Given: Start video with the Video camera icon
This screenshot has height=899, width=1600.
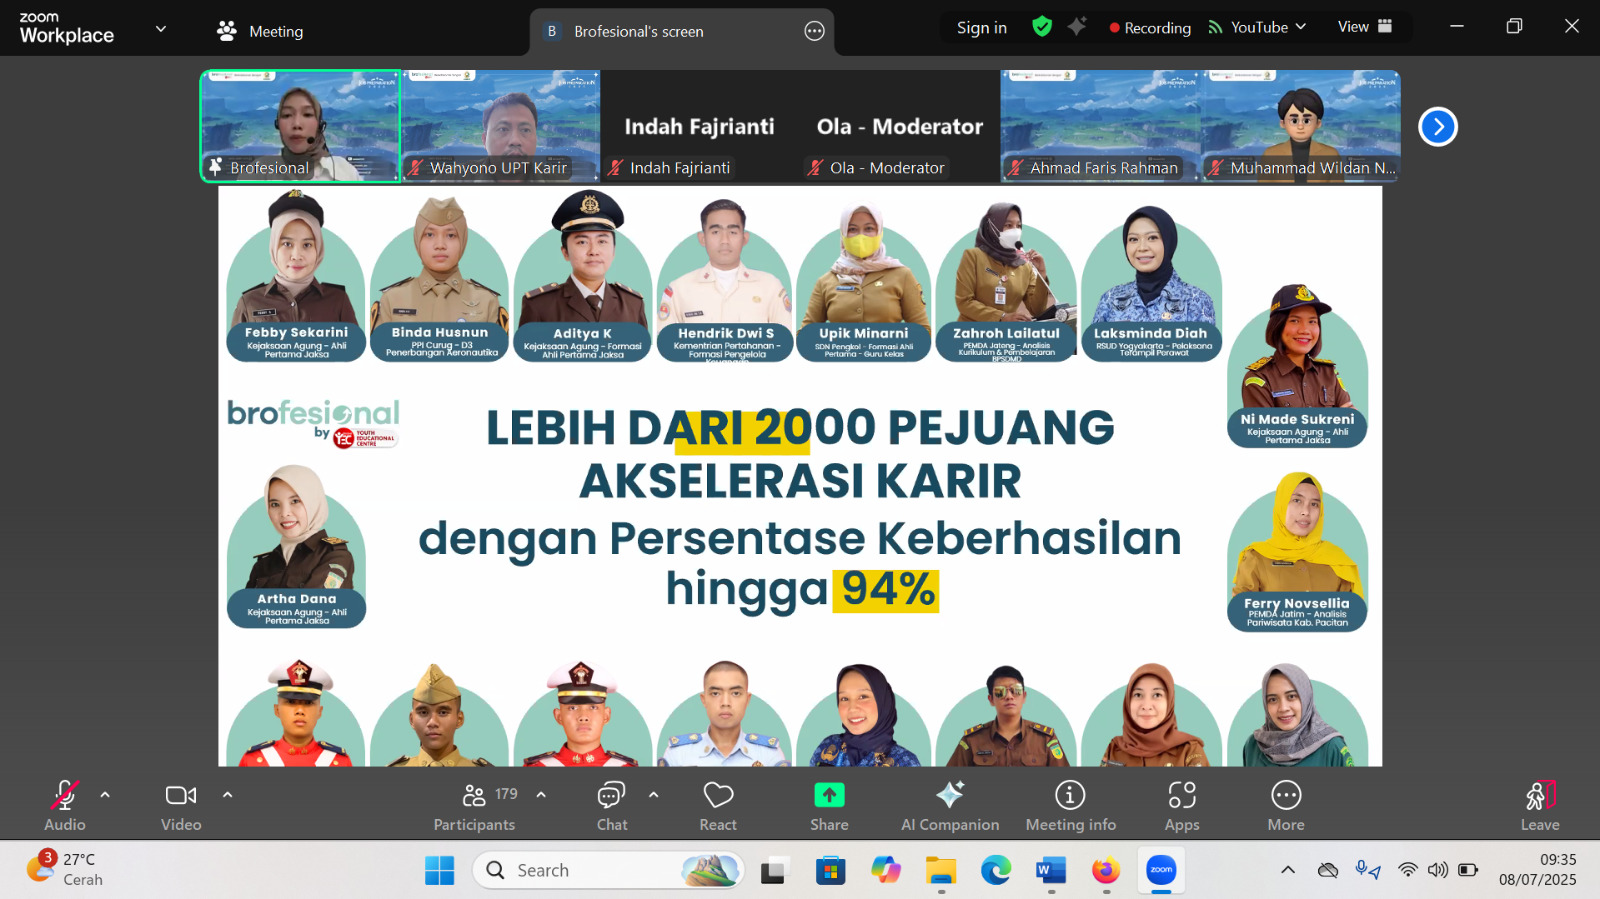Looking at the screenshot, I should pyautogui.click(x=181, y=795).
